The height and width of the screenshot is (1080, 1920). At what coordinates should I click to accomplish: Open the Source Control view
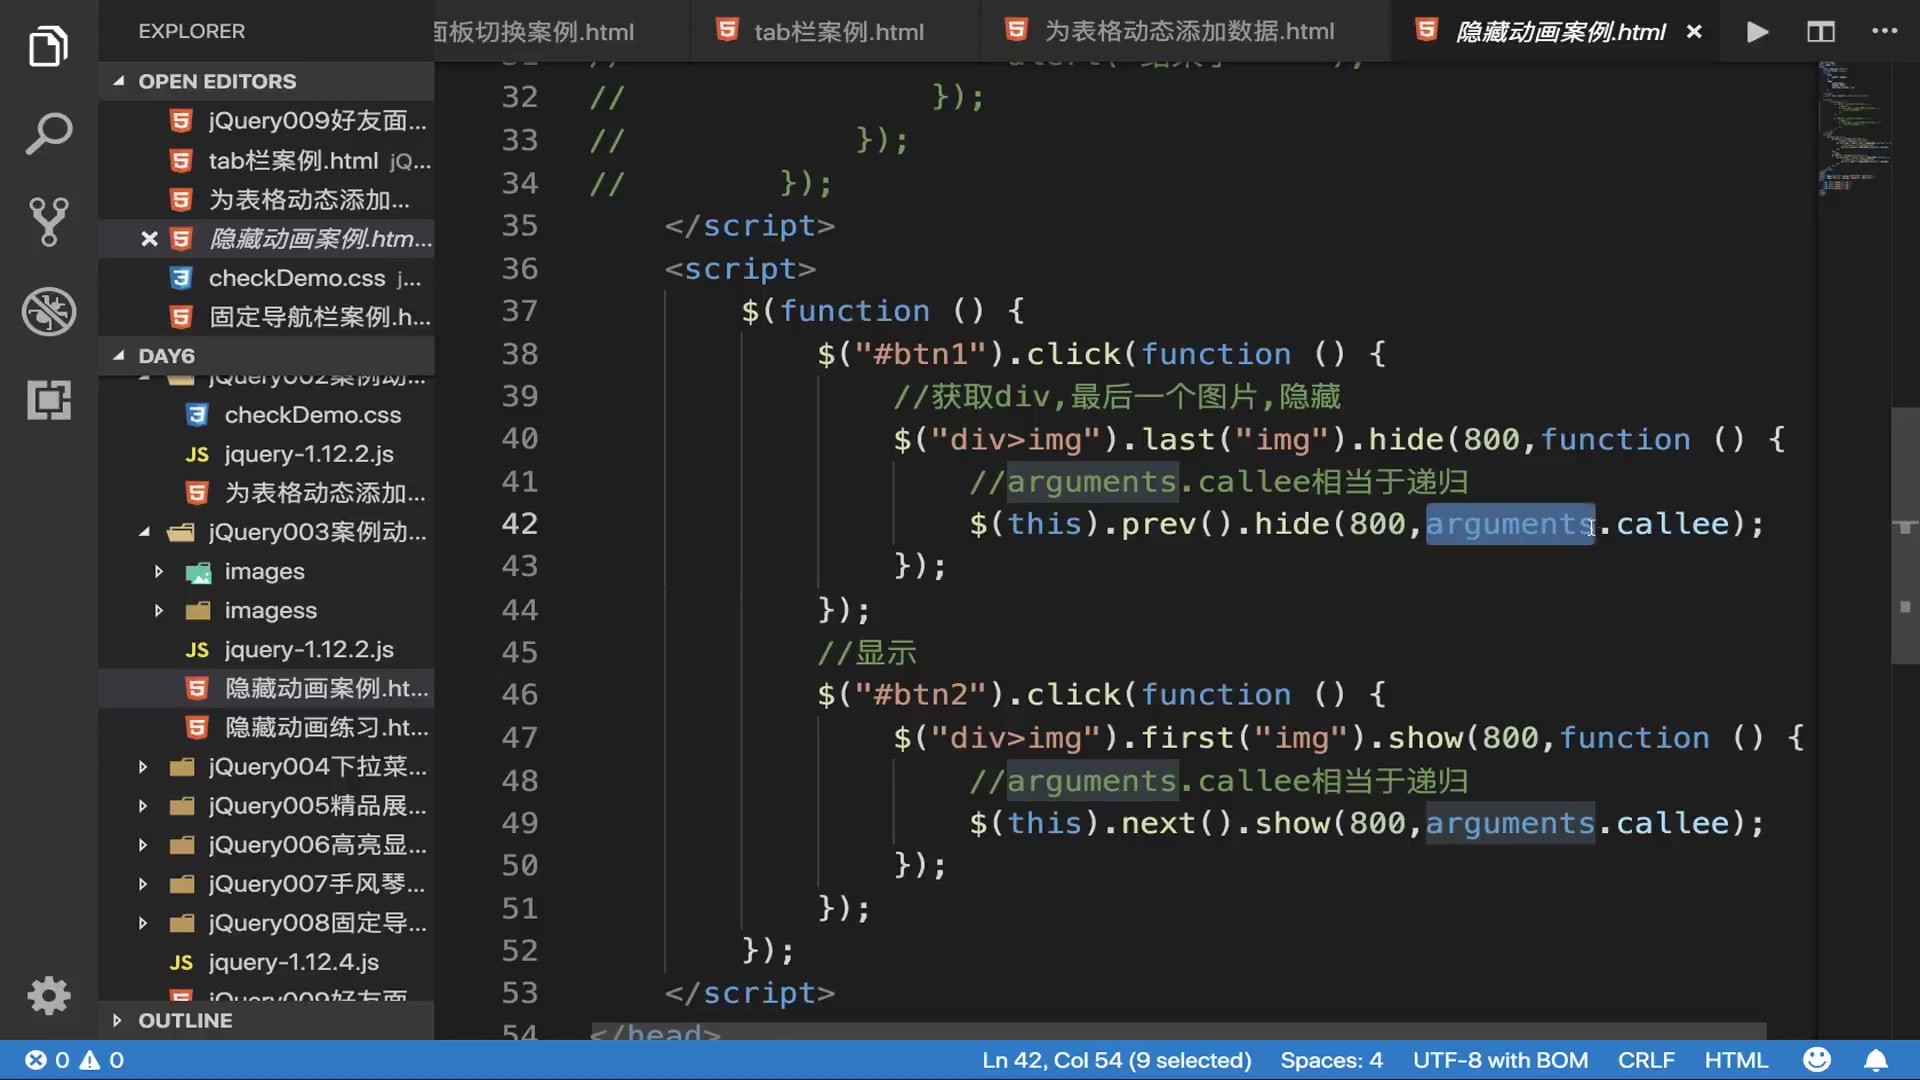48,221
